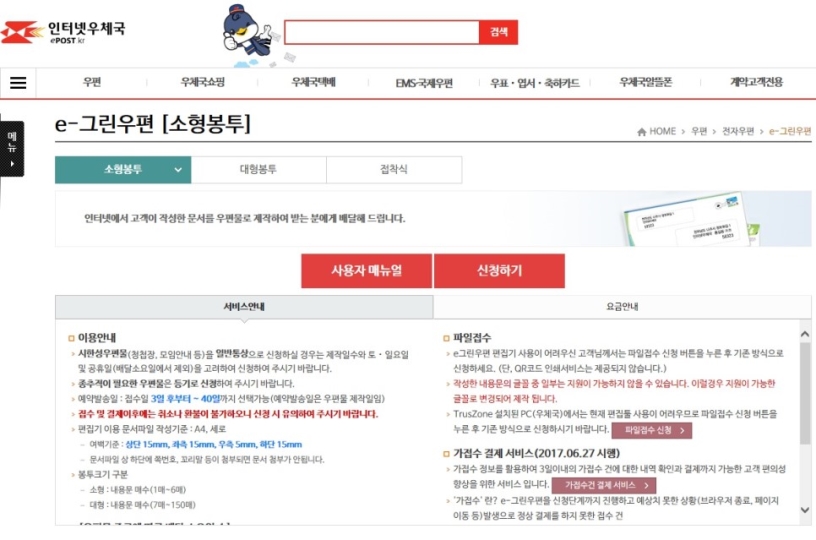Open the 가접수건 결제 서비스 button
Screen dimensions: 816x540
604,485
